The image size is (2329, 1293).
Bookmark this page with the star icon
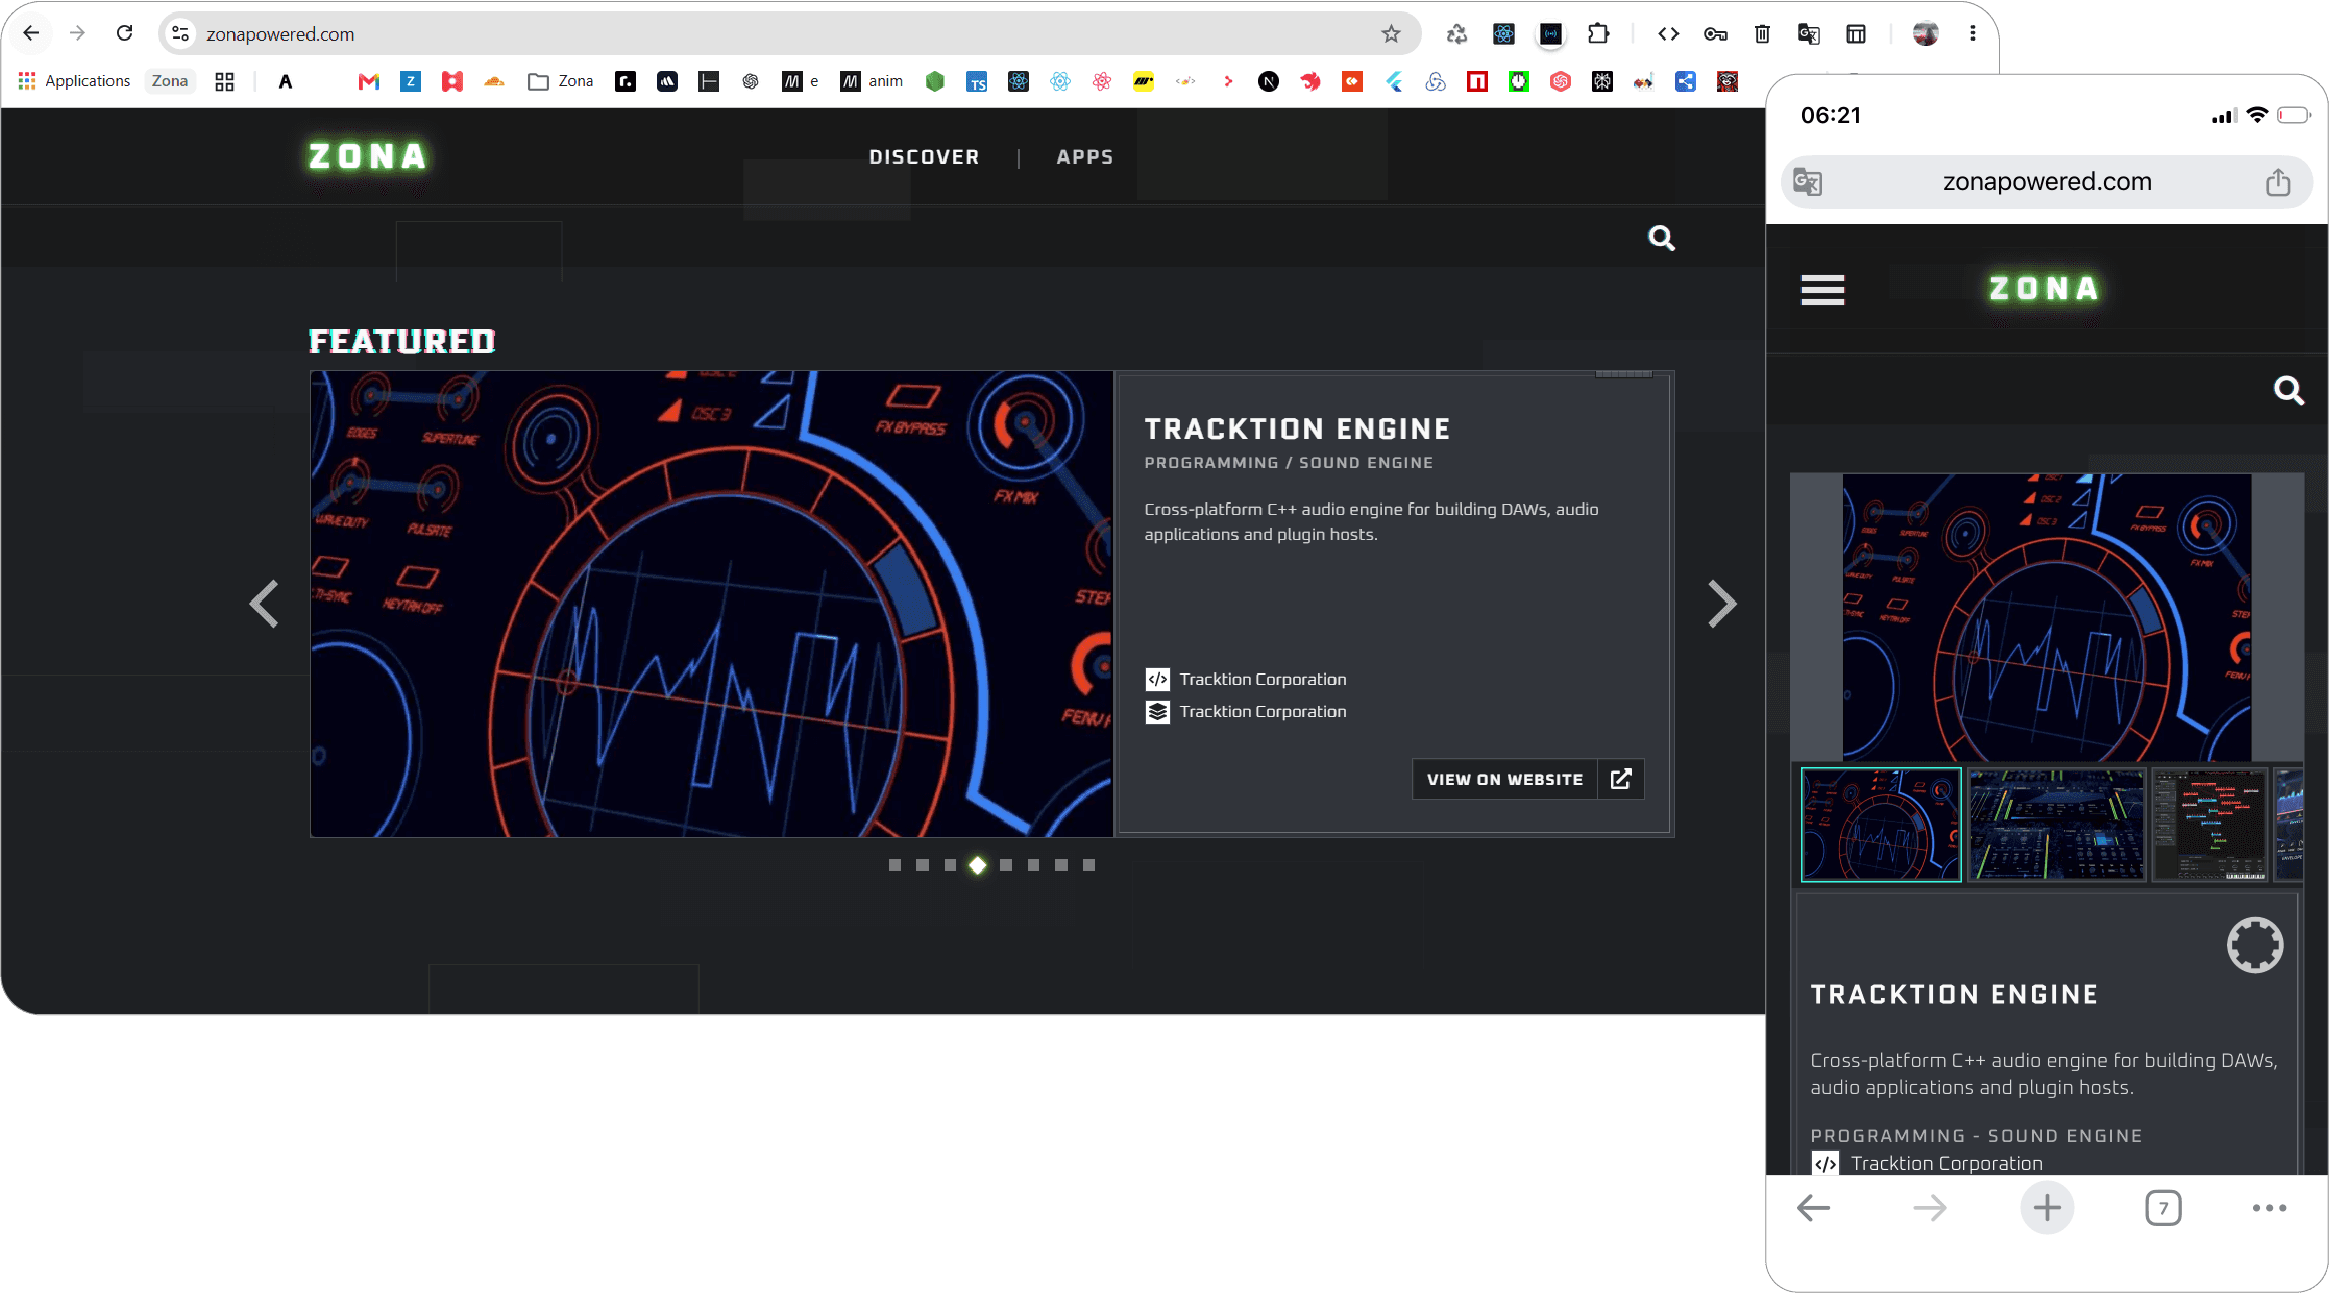(1390, 34)
